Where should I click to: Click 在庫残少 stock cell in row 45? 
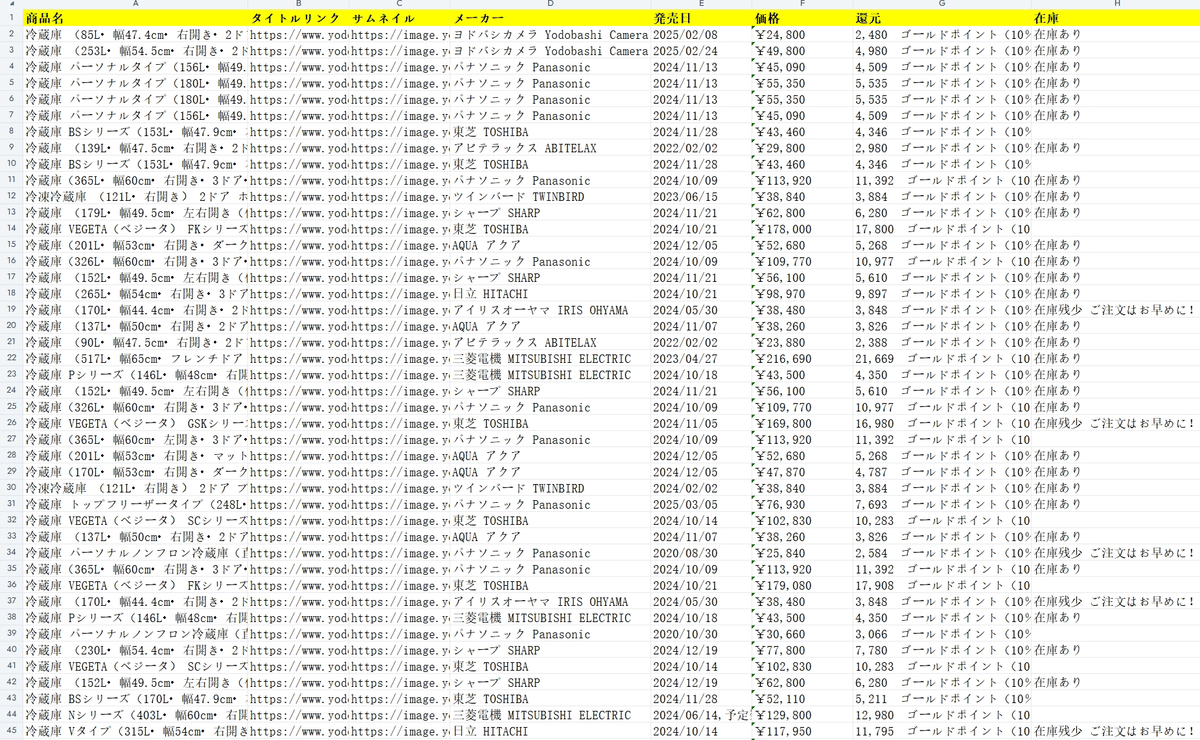pyautogui.click(x=1116, y=732)
